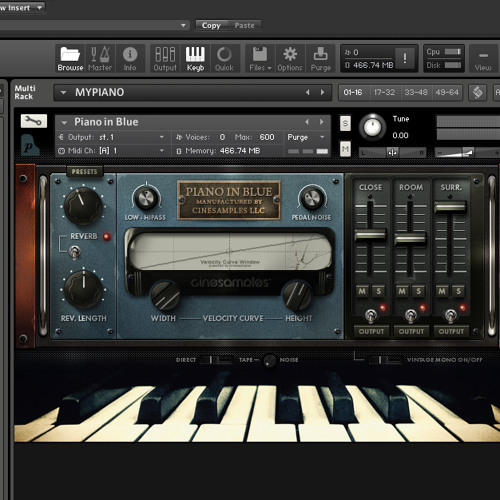Click the exclamation panic button

coord(405,58)
